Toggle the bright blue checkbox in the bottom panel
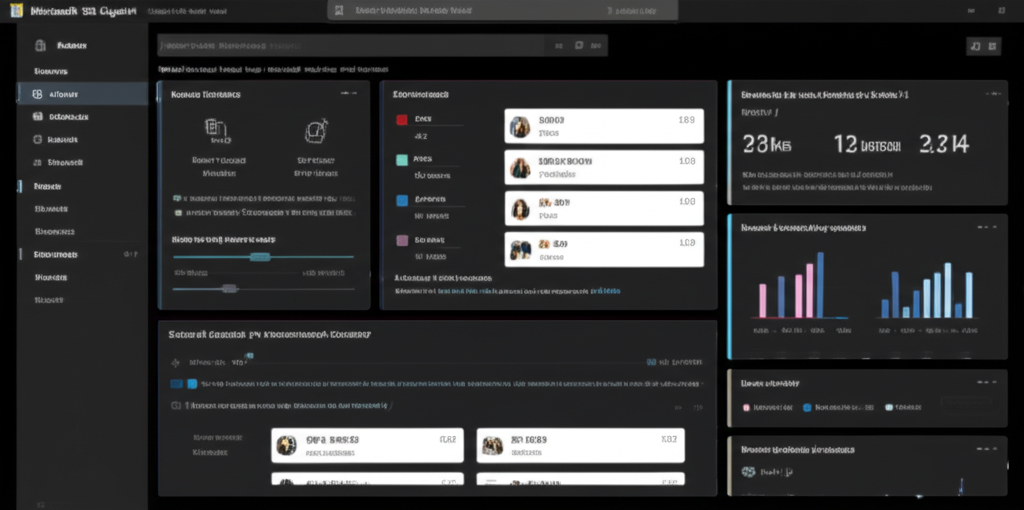This screenshot has height=510, width=1024. pyautogui.click(x=192, y=384)
